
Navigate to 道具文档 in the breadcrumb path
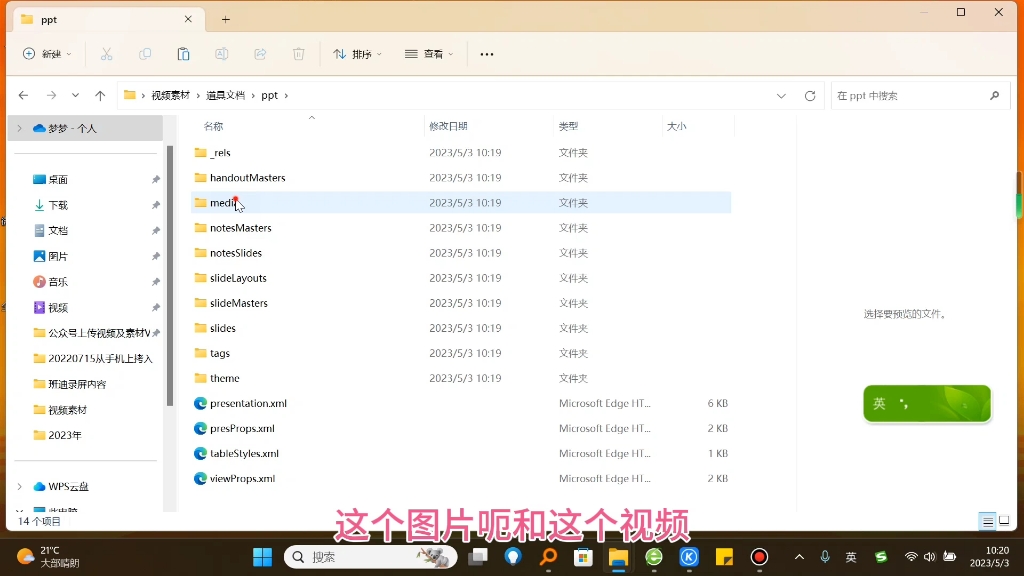pos(227,95)
